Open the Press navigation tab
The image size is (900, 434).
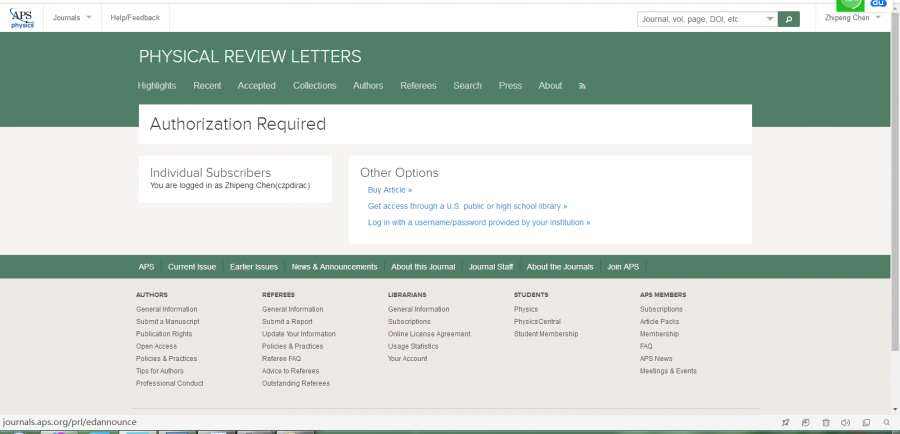click(510, 86)
